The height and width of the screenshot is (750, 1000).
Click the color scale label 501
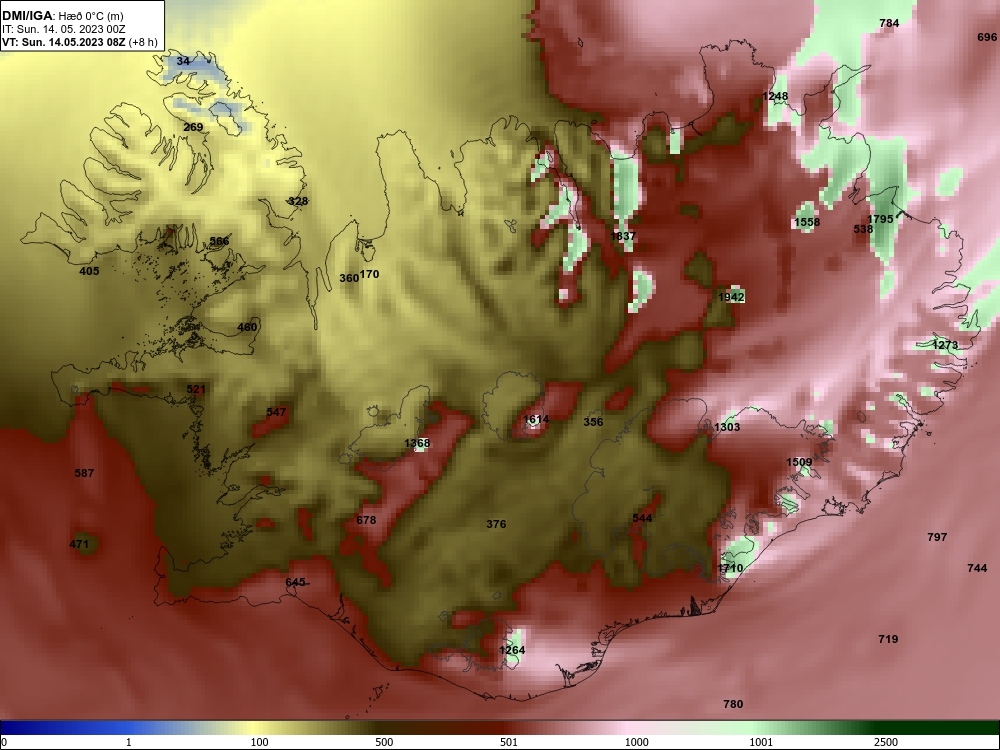509,742
